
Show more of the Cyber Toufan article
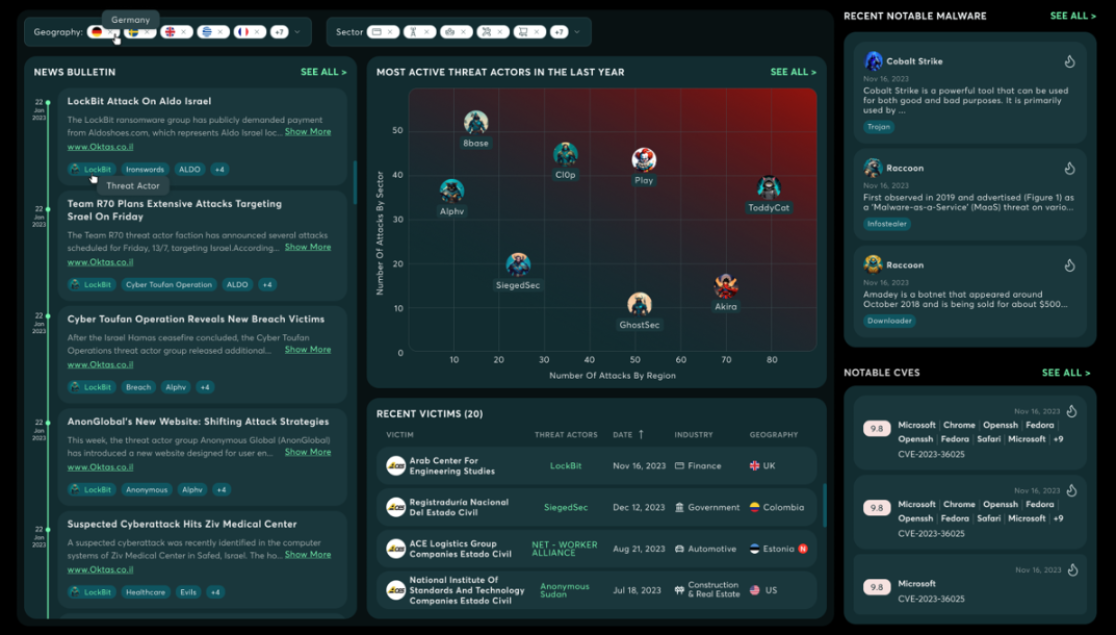307,350
